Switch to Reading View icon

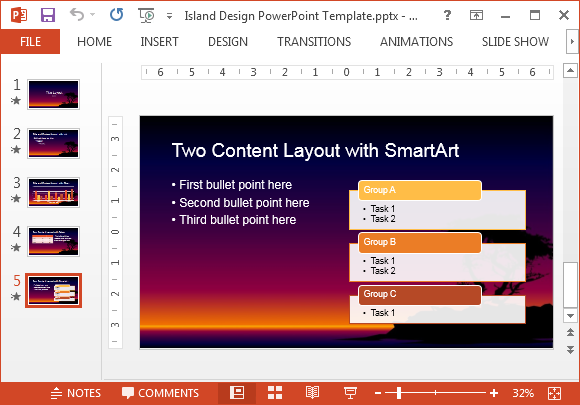coord(313,393)
